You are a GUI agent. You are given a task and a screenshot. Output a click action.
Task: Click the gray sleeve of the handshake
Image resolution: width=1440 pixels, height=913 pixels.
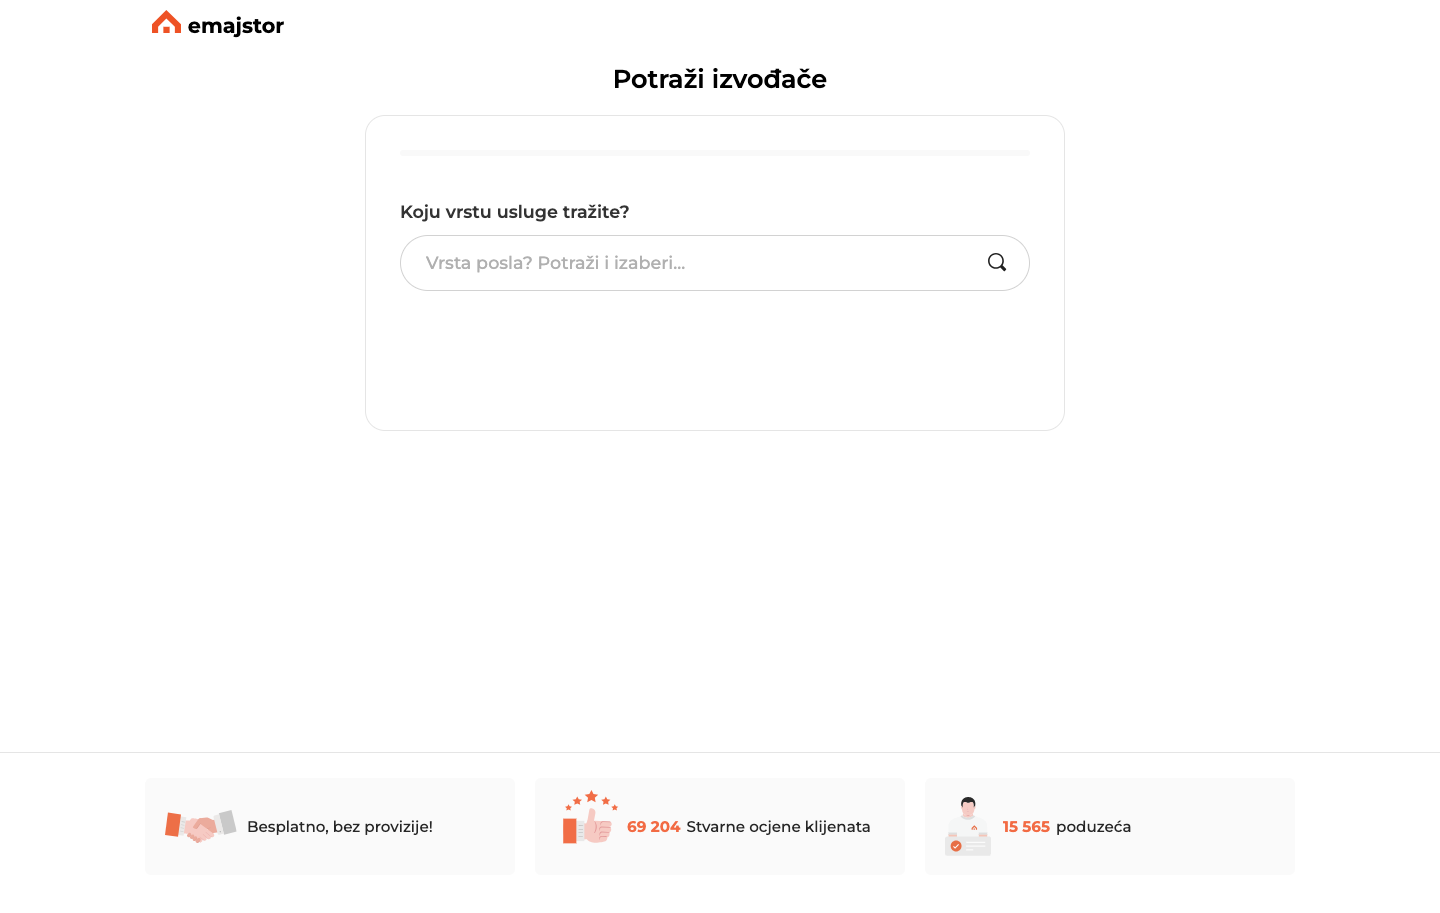coord(227,822)
